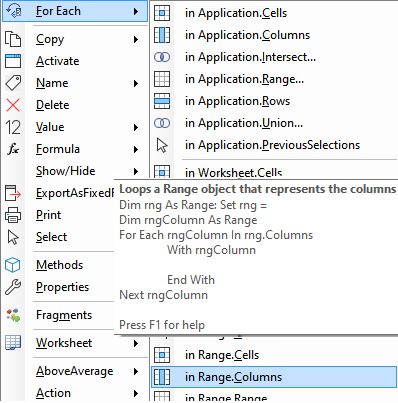Expand the Name submenu arrow
The width and height of the screenshot is (398, 403).
(136, 83)
